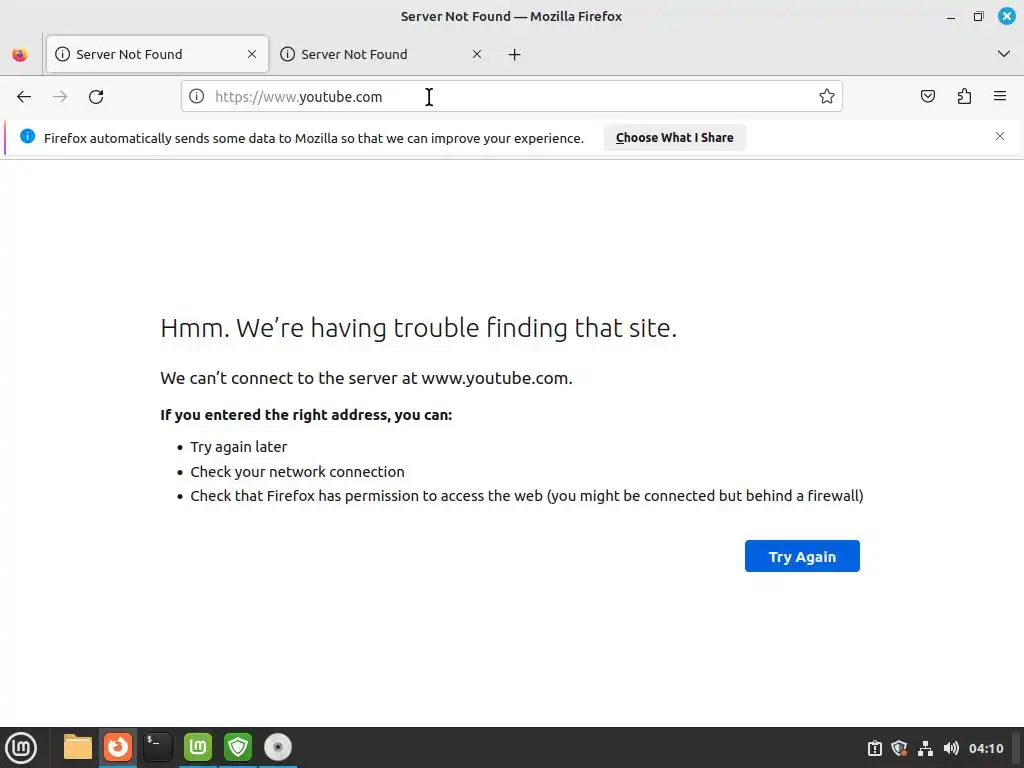Click the 04:10 clock

(986, 748)
